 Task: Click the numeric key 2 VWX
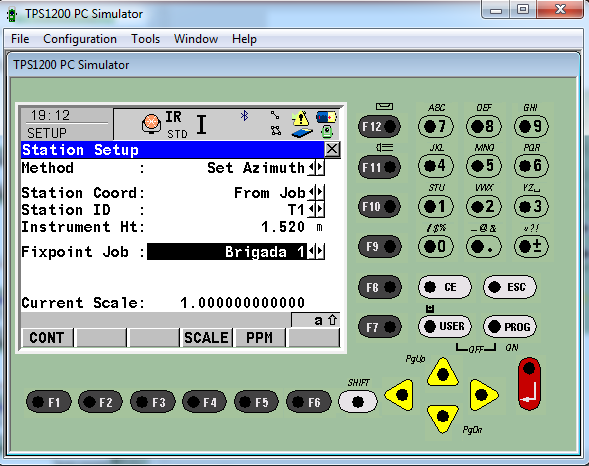[x=483, y=206]
